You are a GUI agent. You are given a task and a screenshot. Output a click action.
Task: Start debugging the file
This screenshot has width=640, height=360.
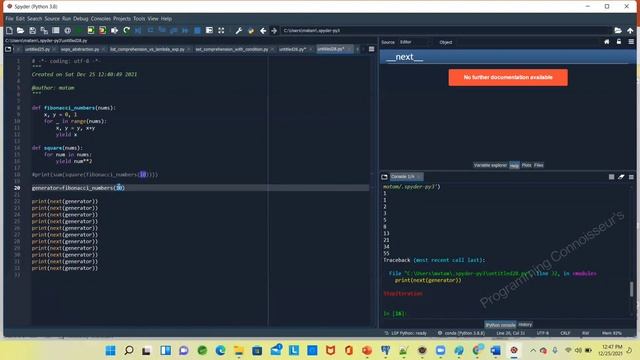138,31
